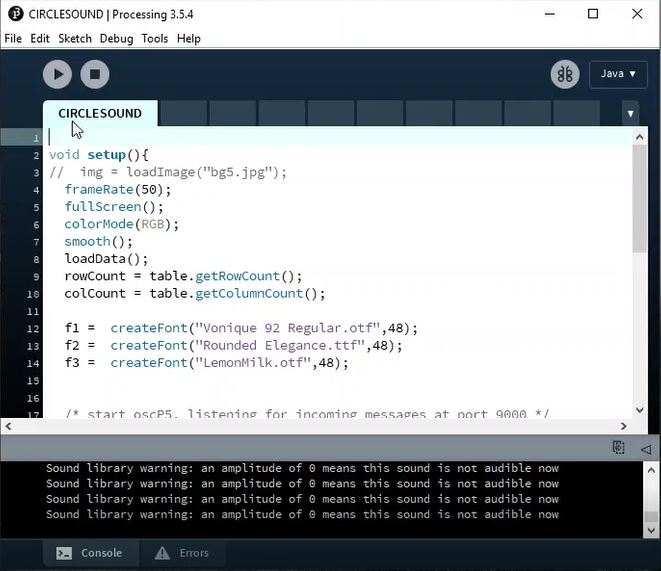Open the File menu
Screen dimensions: 661x571
pos(13,38)
